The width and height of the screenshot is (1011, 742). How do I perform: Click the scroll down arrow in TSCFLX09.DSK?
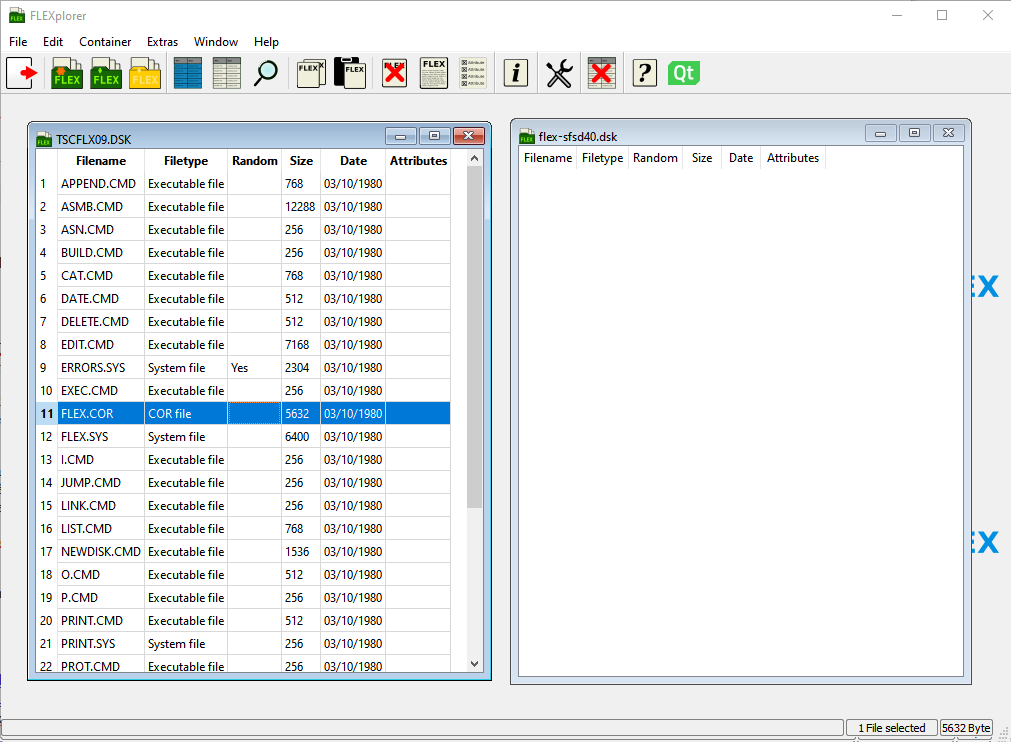(x=475, y=664)
